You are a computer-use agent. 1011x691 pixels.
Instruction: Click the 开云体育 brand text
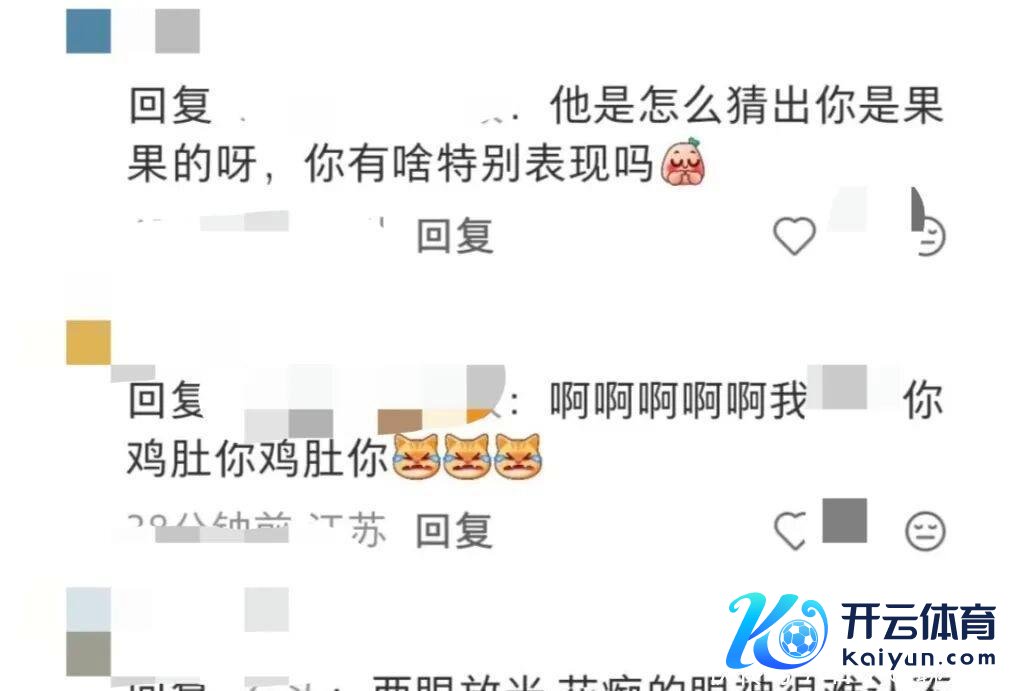(918, 621)
